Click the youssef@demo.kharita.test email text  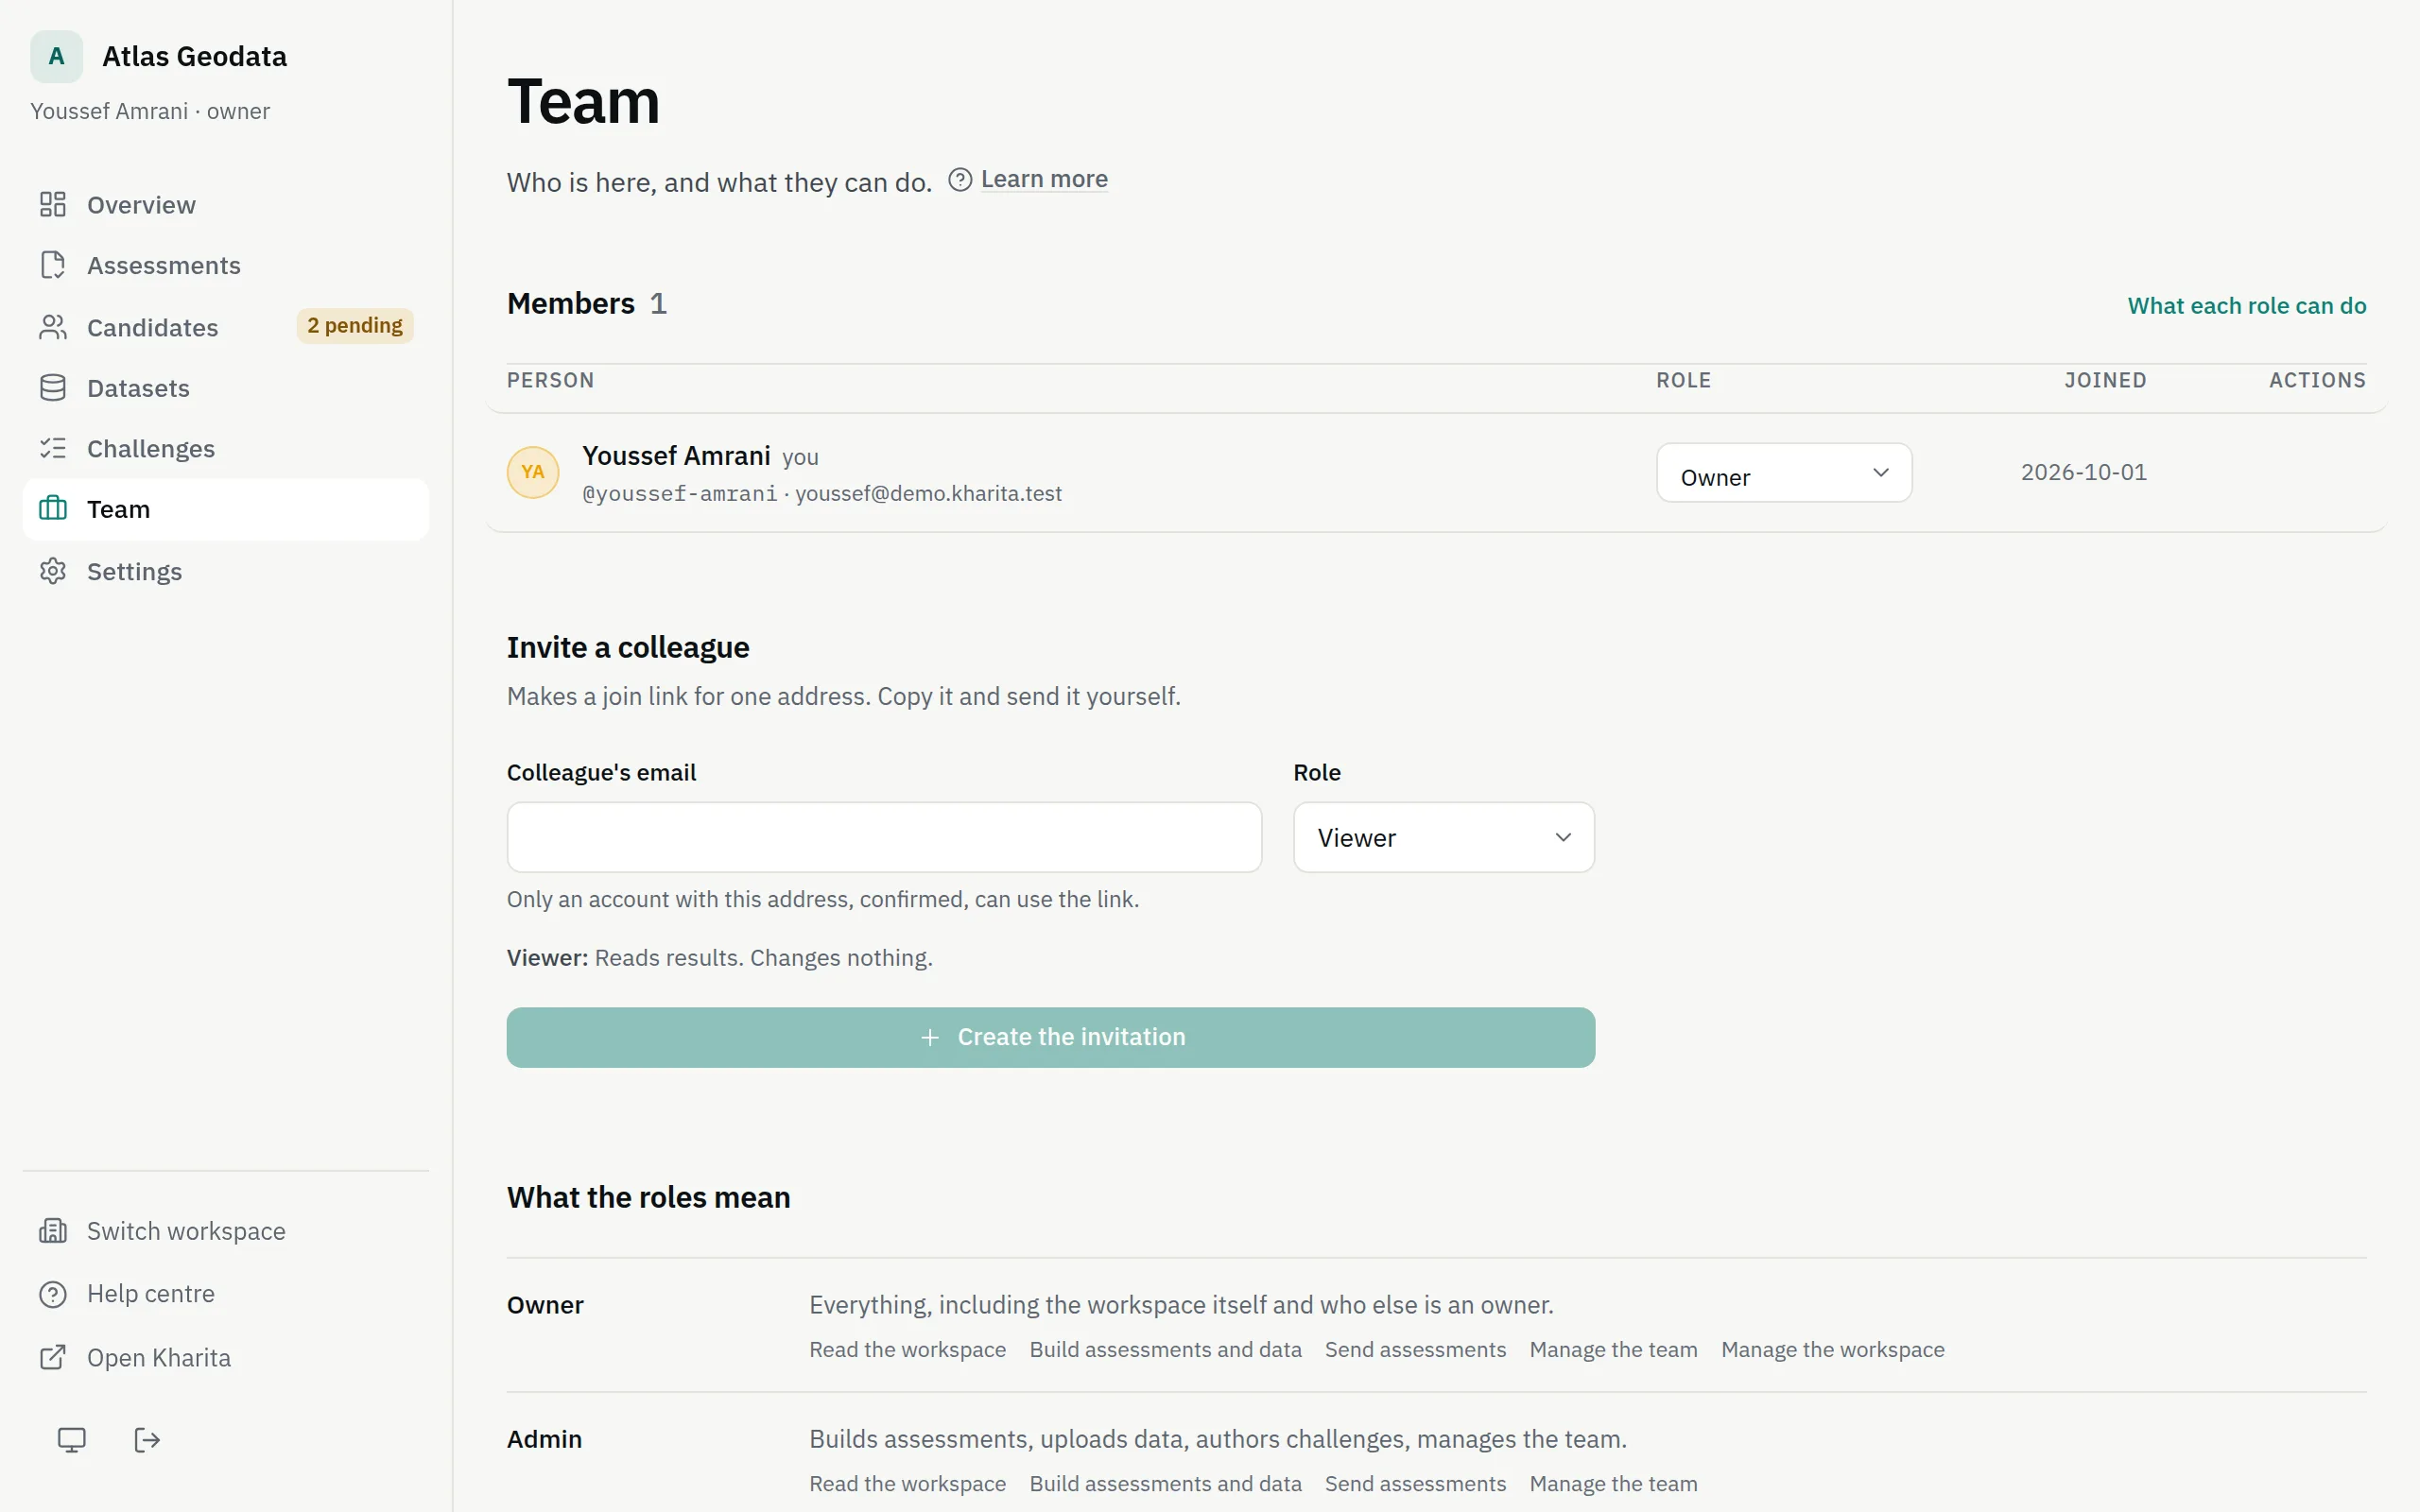pos(928,494)
